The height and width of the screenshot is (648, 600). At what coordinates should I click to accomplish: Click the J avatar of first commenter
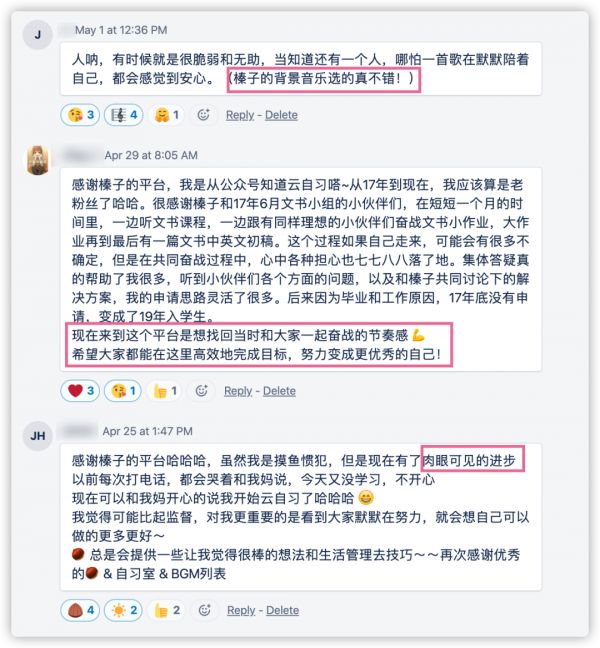[x=38, y=34]
